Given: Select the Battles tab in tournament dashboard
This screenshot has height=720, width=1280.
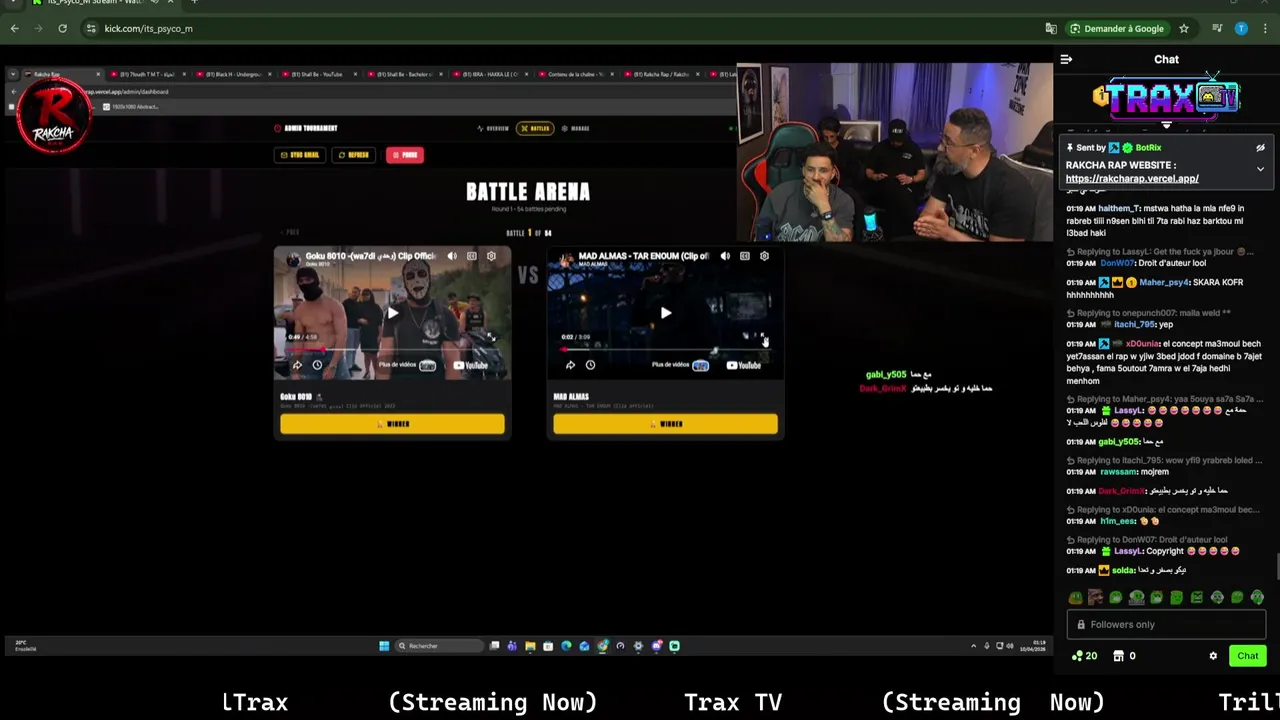Looking at the screenshot, I should click(x=535, y=128).
